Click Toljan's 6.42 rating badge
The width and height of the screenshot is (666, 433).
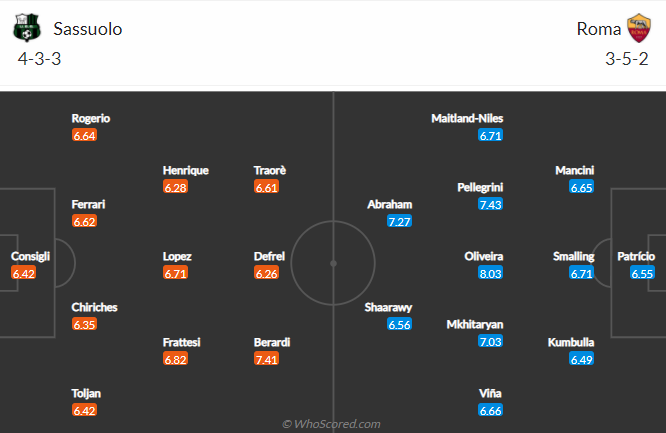click(84, 411)
